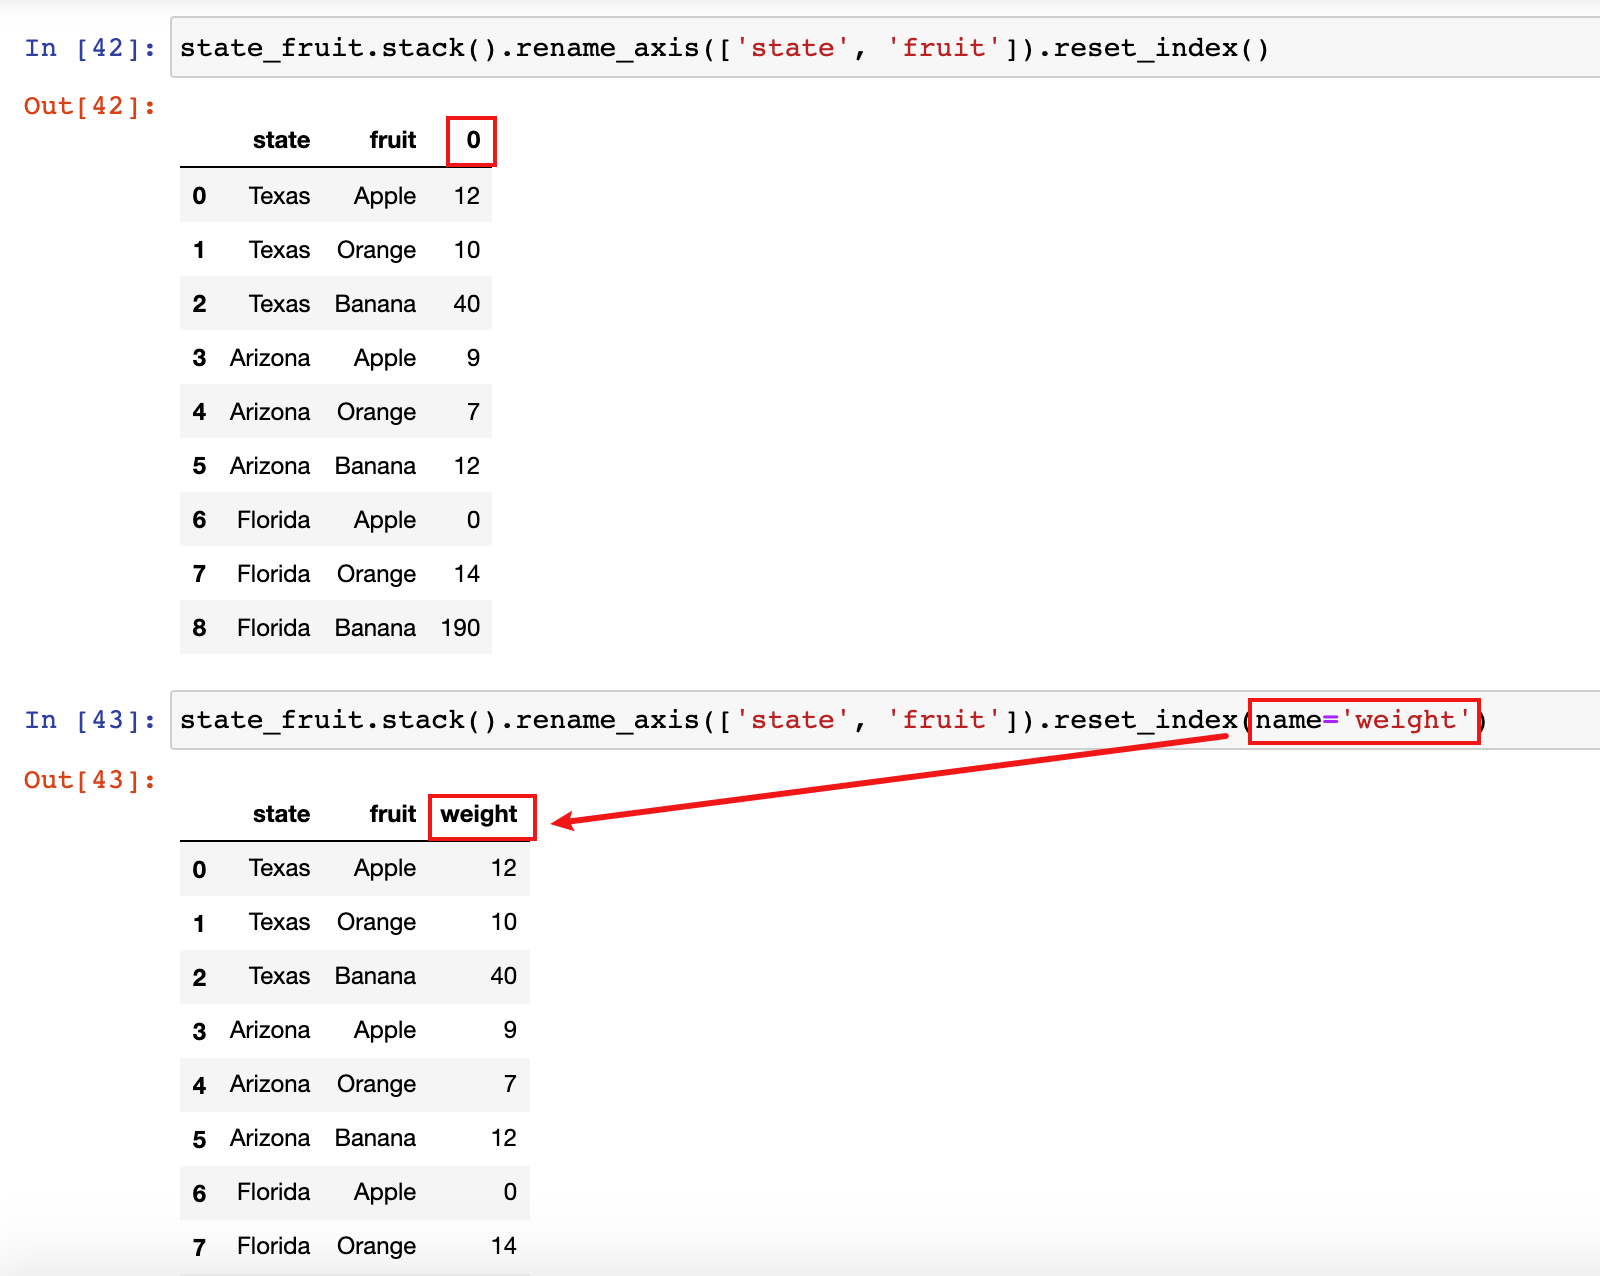Image resolution: width=1600 pixels, height=1276 pixels.
Task: Click the '0' column header in Out[42]
Action: coord(473,140)
